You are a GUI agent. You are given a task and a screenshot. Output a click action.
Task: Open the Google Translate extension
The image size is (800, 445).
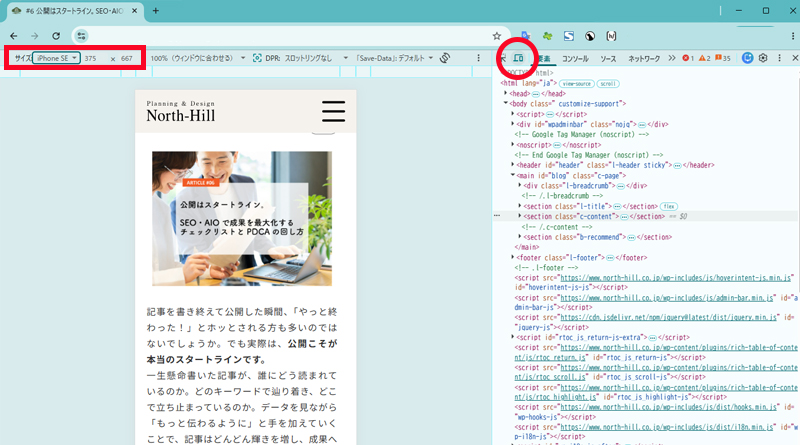tap(526, 36)
